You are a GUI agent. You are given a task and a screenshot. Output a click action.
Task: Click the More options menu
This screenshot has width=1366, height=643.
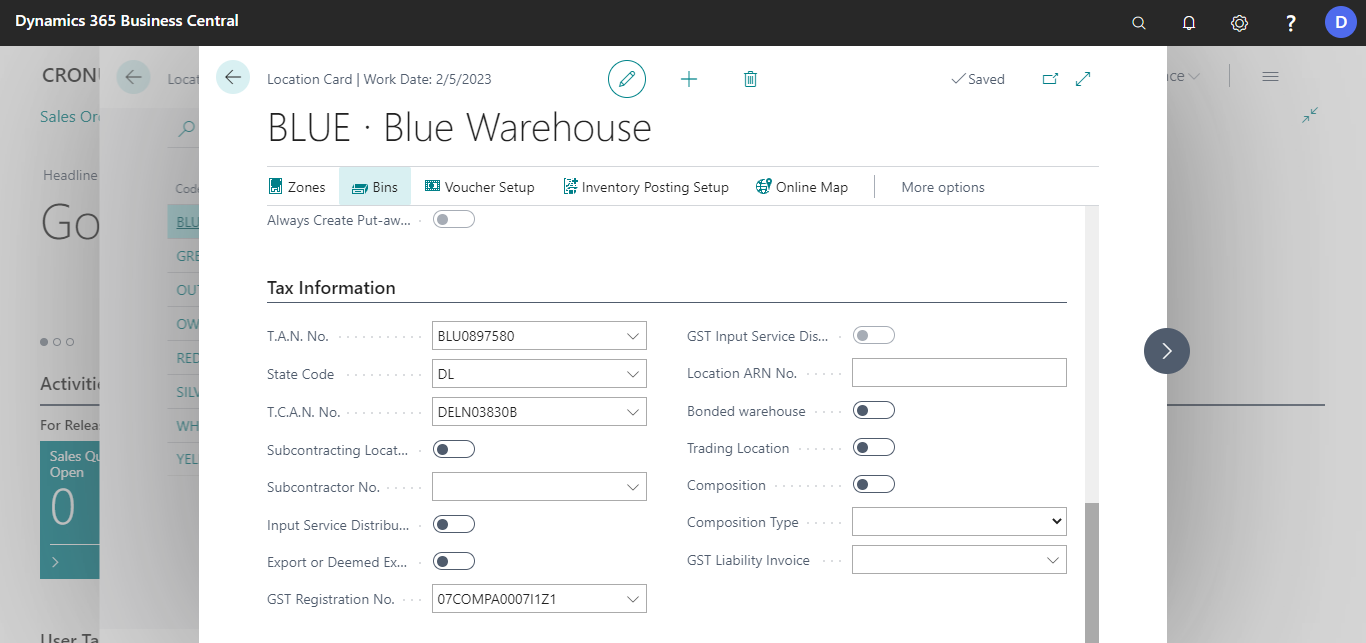coord(942,186)
